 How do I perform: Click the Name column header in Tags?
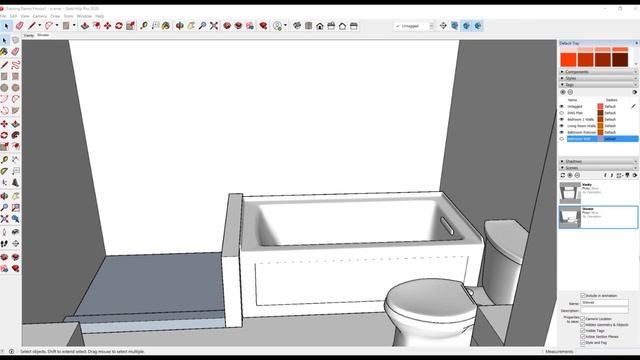[572, 100]
